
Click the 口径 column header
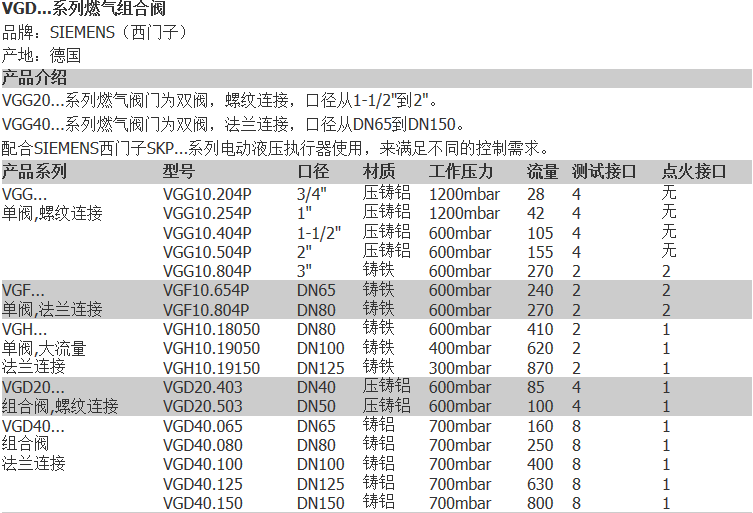(313, 171)
